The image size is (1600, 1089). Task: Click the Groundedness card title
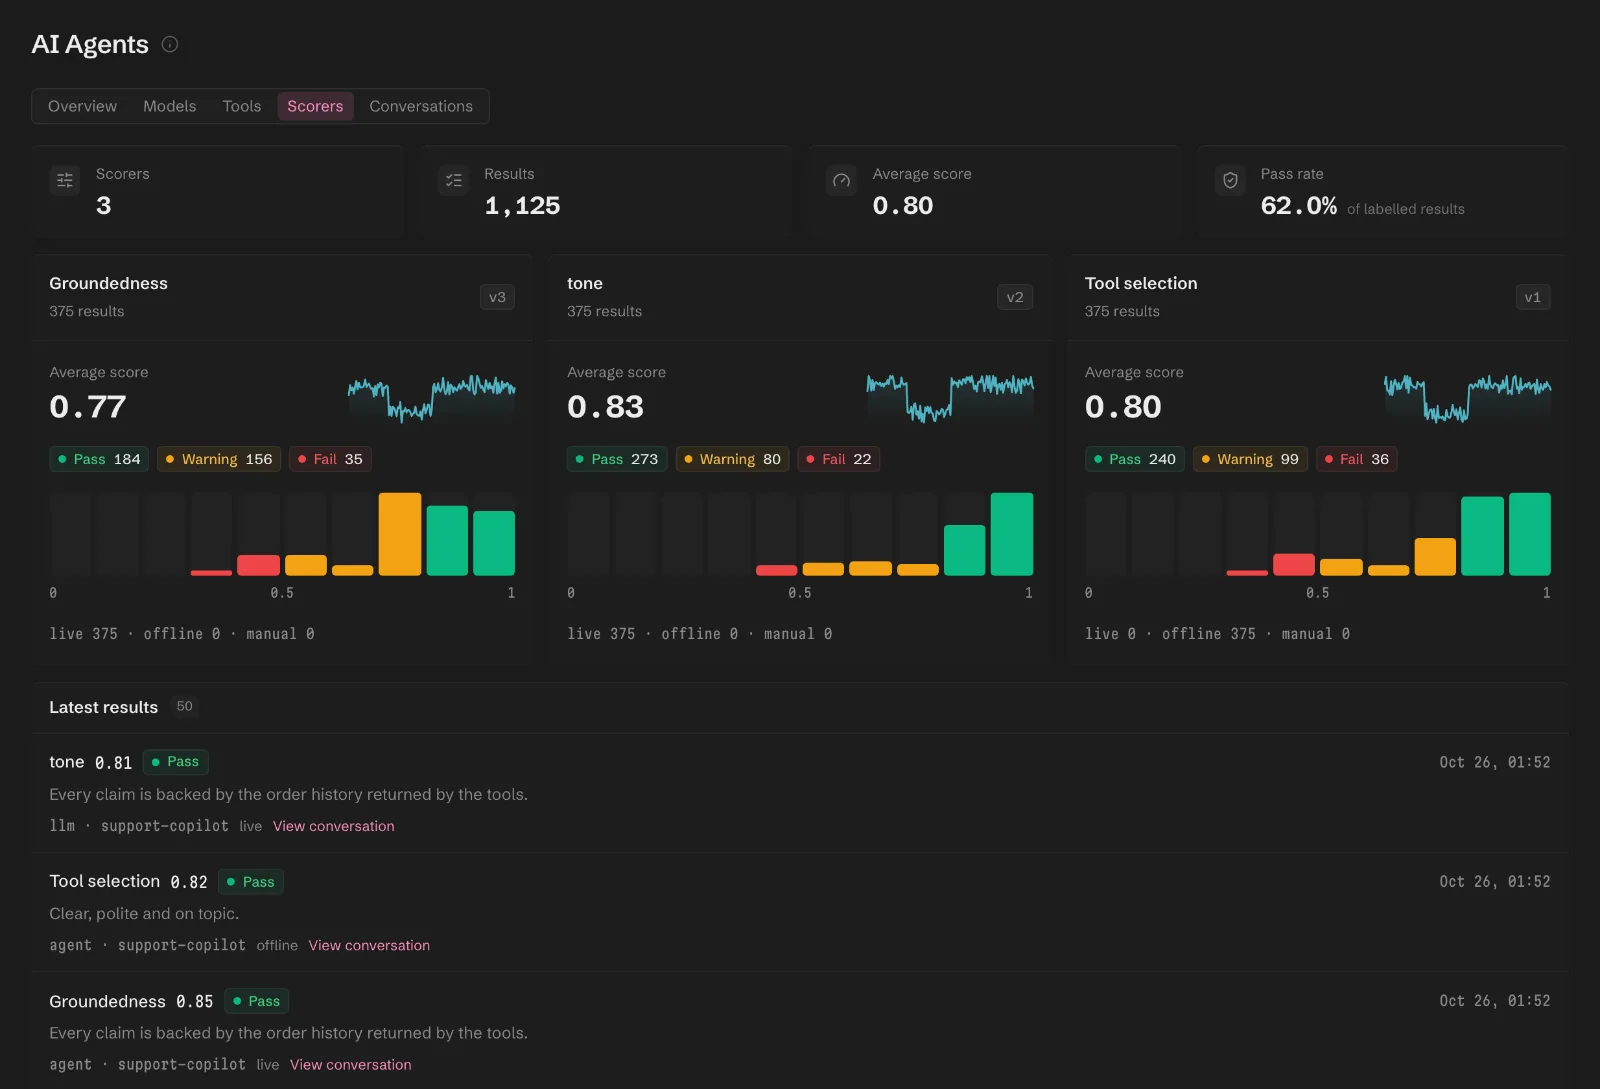coord(108,284)
